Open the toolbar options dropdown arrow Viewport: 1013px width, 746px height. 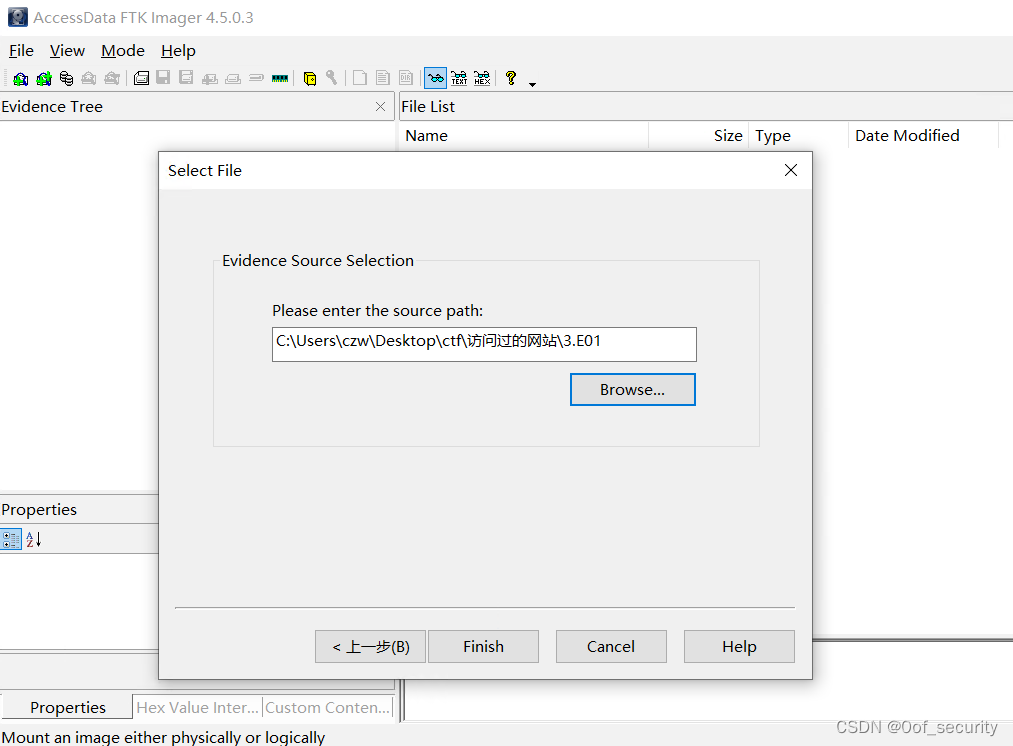[532, 85]
